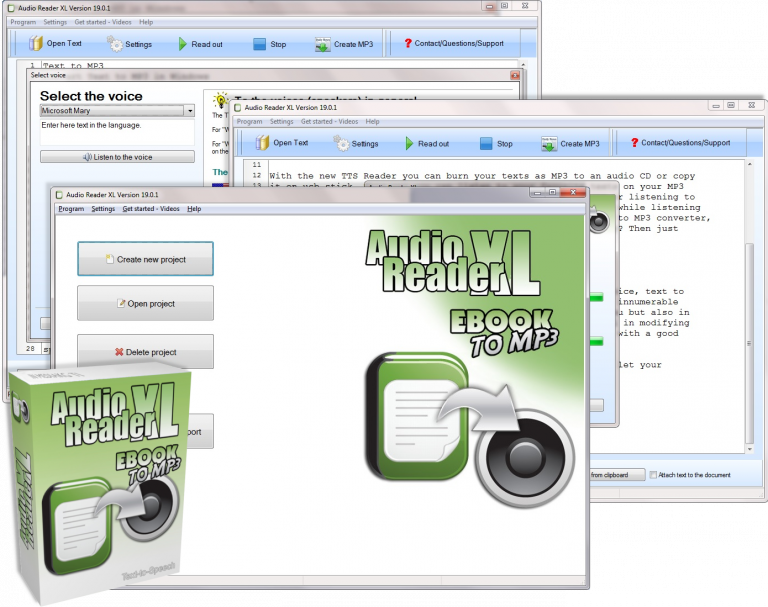Click Read out play icon in middle window
Image resolution: width=768 pixels, height=607 pixels.
(x=409, y=144)
